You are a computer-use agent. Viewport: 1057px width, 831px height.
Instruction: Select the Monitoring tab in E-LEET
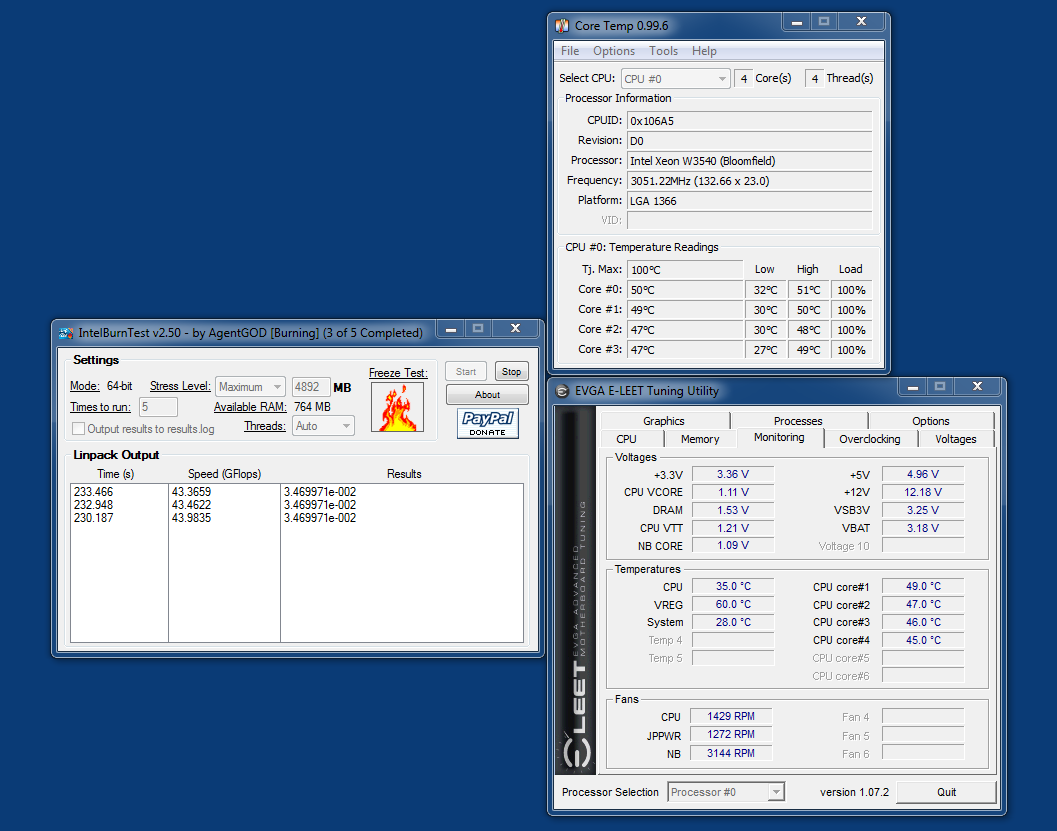click(x=779, y=437)
